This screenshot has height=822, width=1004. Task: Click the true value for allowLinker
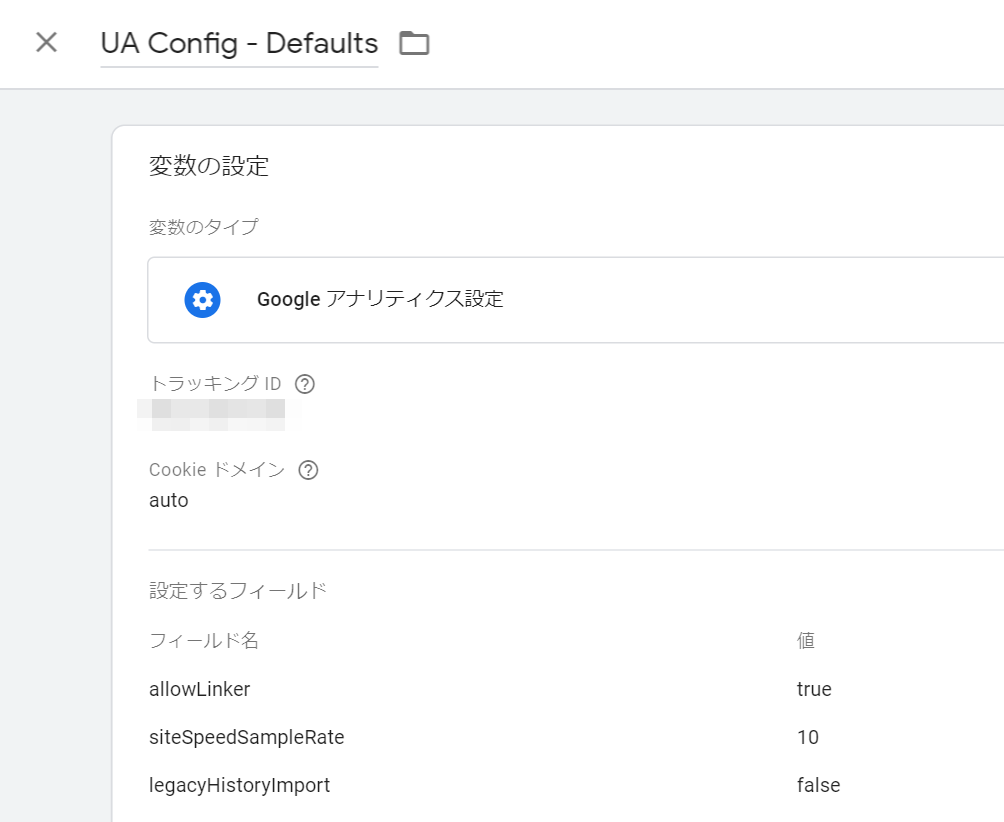click(x=814, y=689)
